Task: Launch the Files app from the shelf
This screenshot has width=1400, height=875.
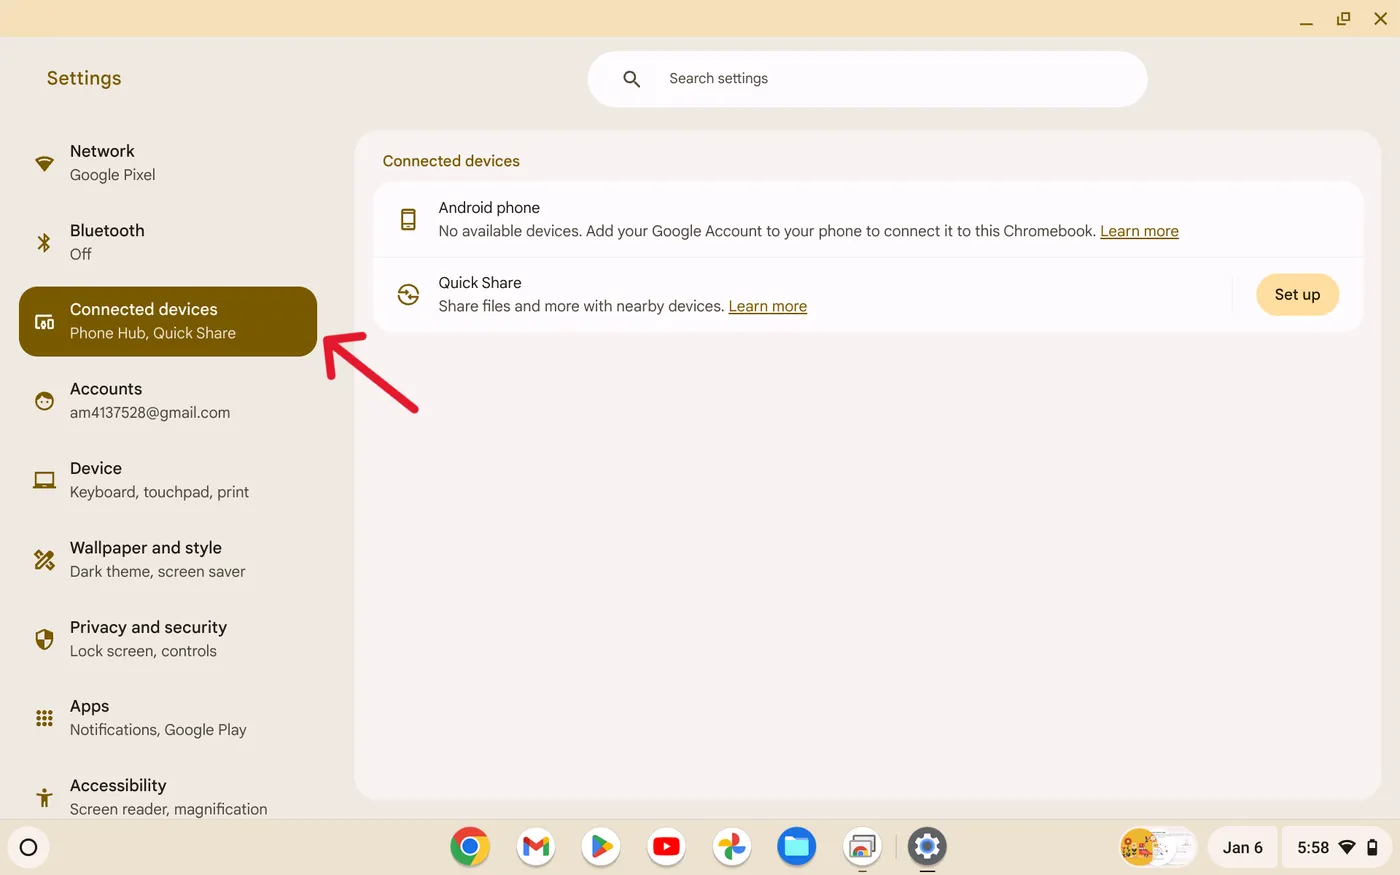Action: (x=797, y=847)
